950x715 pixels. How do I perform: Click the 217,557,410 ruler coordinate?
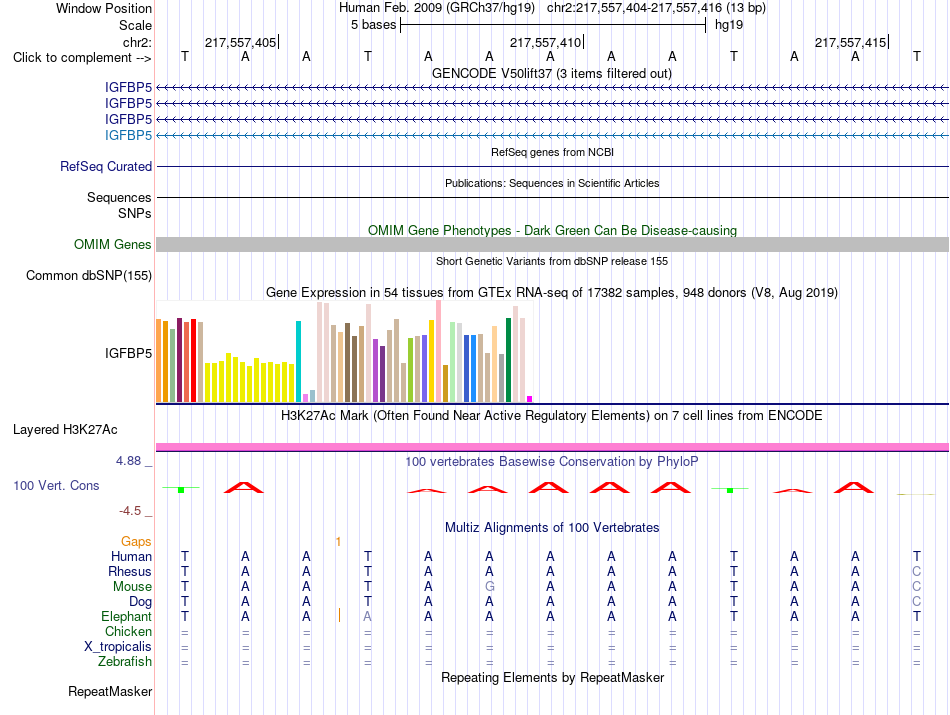click(x=545, y=42)
